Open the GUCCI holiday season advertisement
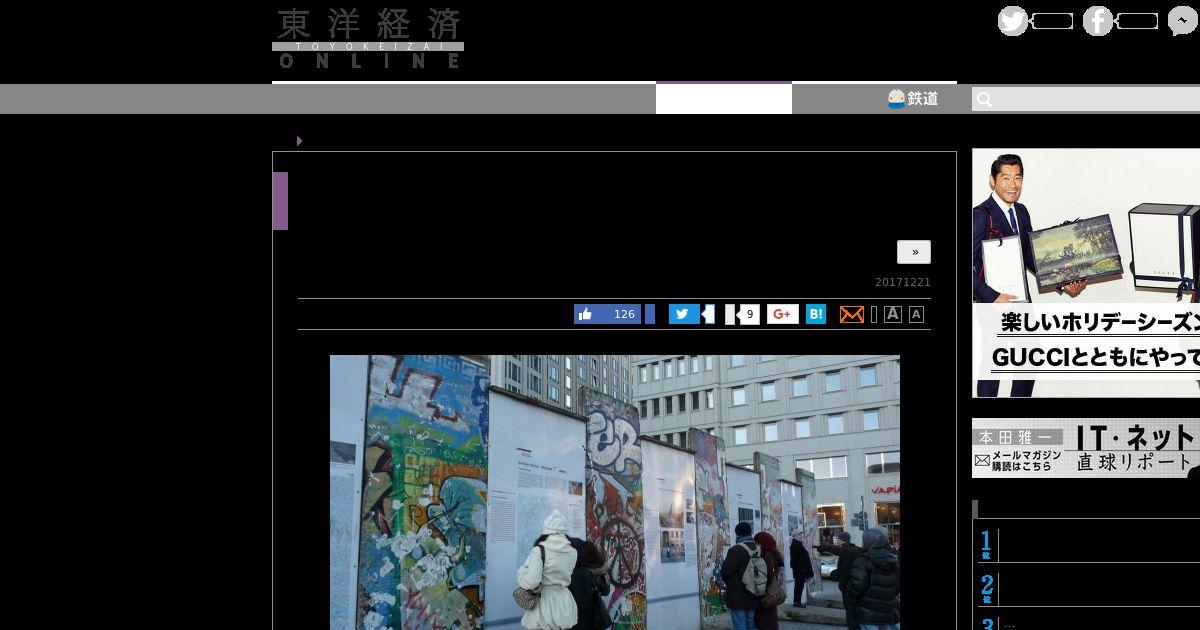1200x630 pixels. coord(1086,273)
